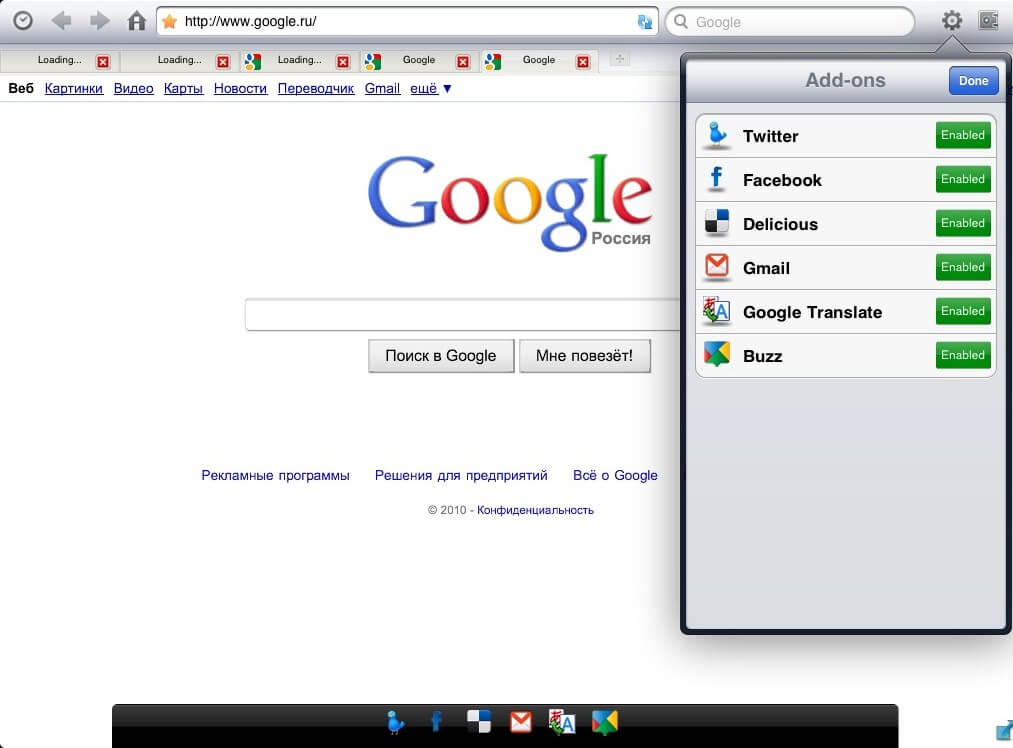Bookmark page with the star icon
1013x748 pixels.
point(169,21)
